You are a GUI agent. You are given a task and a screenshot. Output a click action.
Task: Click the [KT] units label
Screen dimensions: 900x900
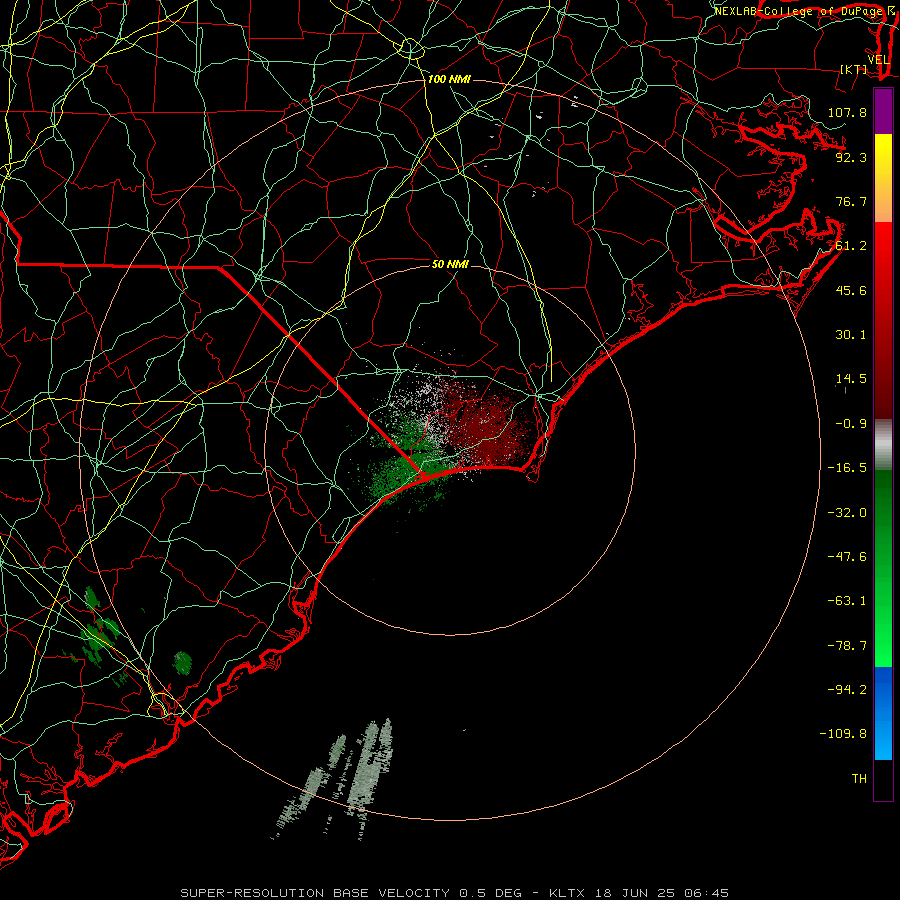(x=854, y=69)
